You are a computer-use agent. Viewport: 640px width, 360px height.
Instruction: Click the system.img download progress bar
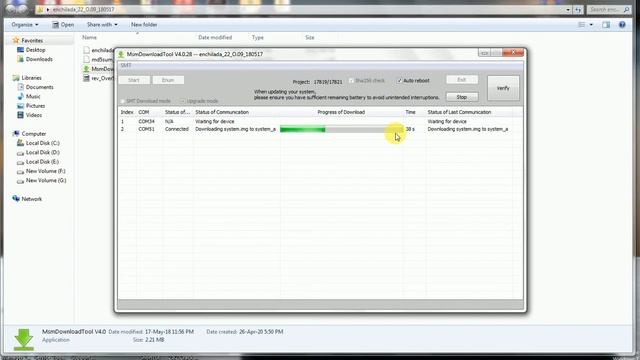tap(341, 129)
